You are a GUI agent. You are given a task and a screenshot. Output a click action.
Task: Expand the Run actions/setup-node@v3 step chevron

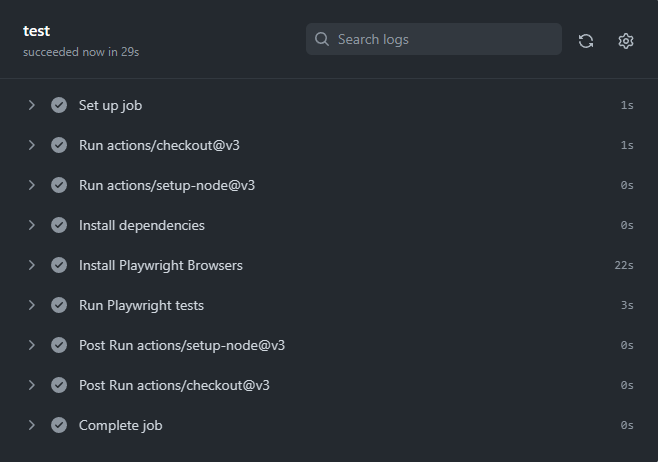(x=31, y=185)
